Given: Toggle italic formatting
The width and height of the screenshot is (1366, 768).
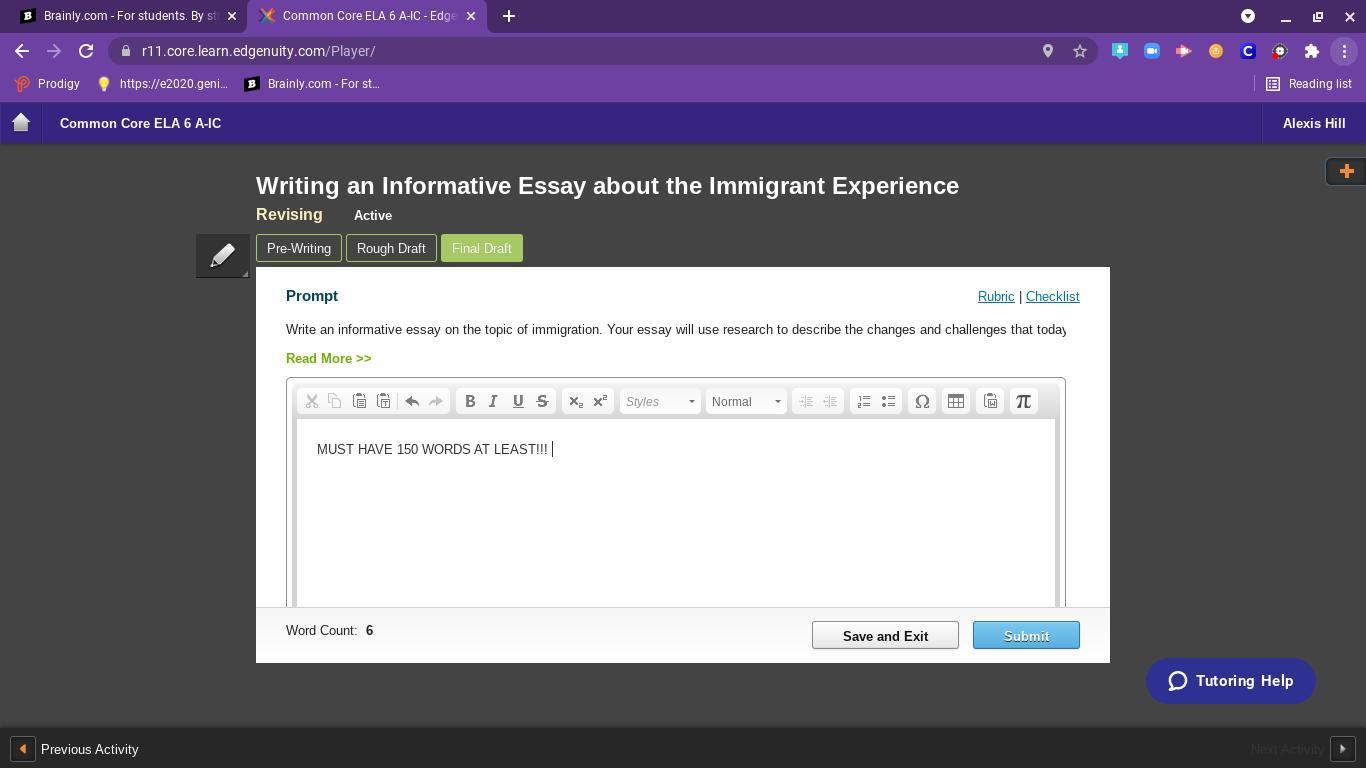Looking at the screenshot, I should point(493,401).
